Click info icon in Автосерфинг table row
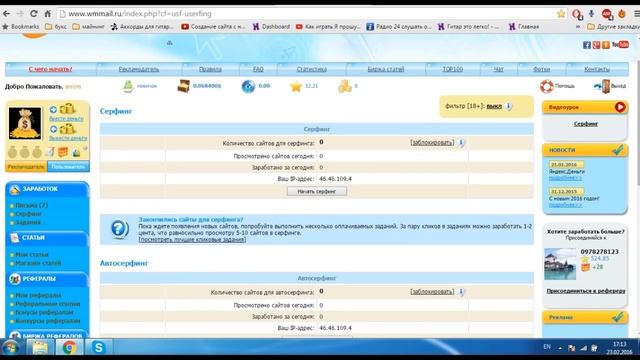Viewport: 640px width, 360px height. 461,292
